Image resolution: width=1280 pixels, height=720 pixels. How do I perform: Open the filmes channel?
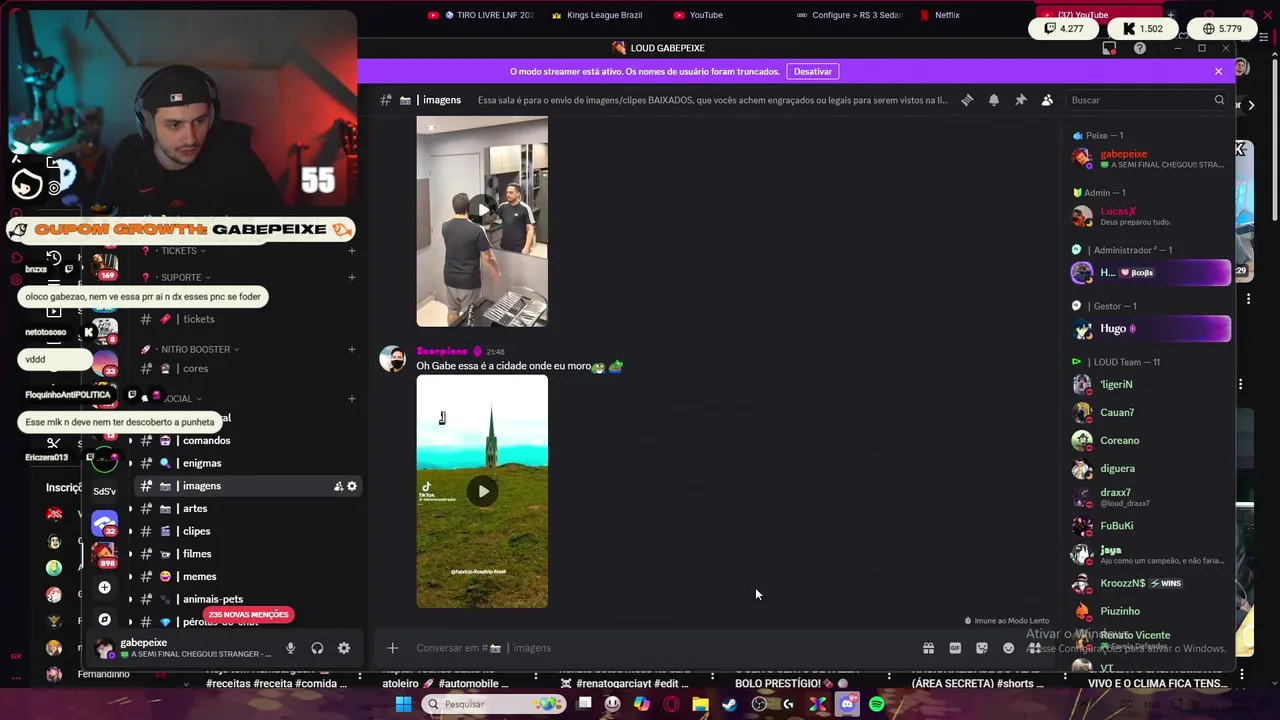pos(197,554)
